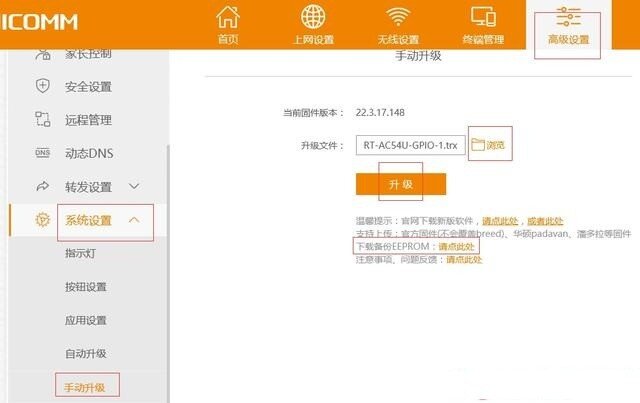Screen dimensions: 640x403
Task: Open the 手动升级 submenu item
Action: click(x=85, y=387)
